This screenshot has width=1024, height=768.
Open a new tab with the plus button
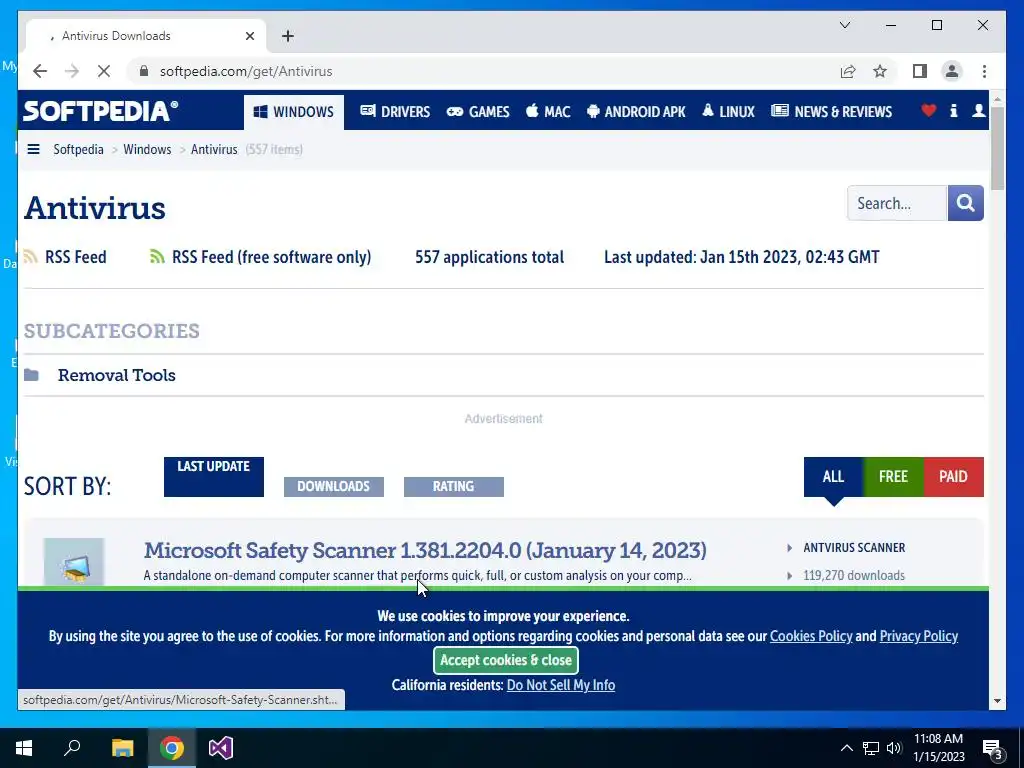point(288,36)
